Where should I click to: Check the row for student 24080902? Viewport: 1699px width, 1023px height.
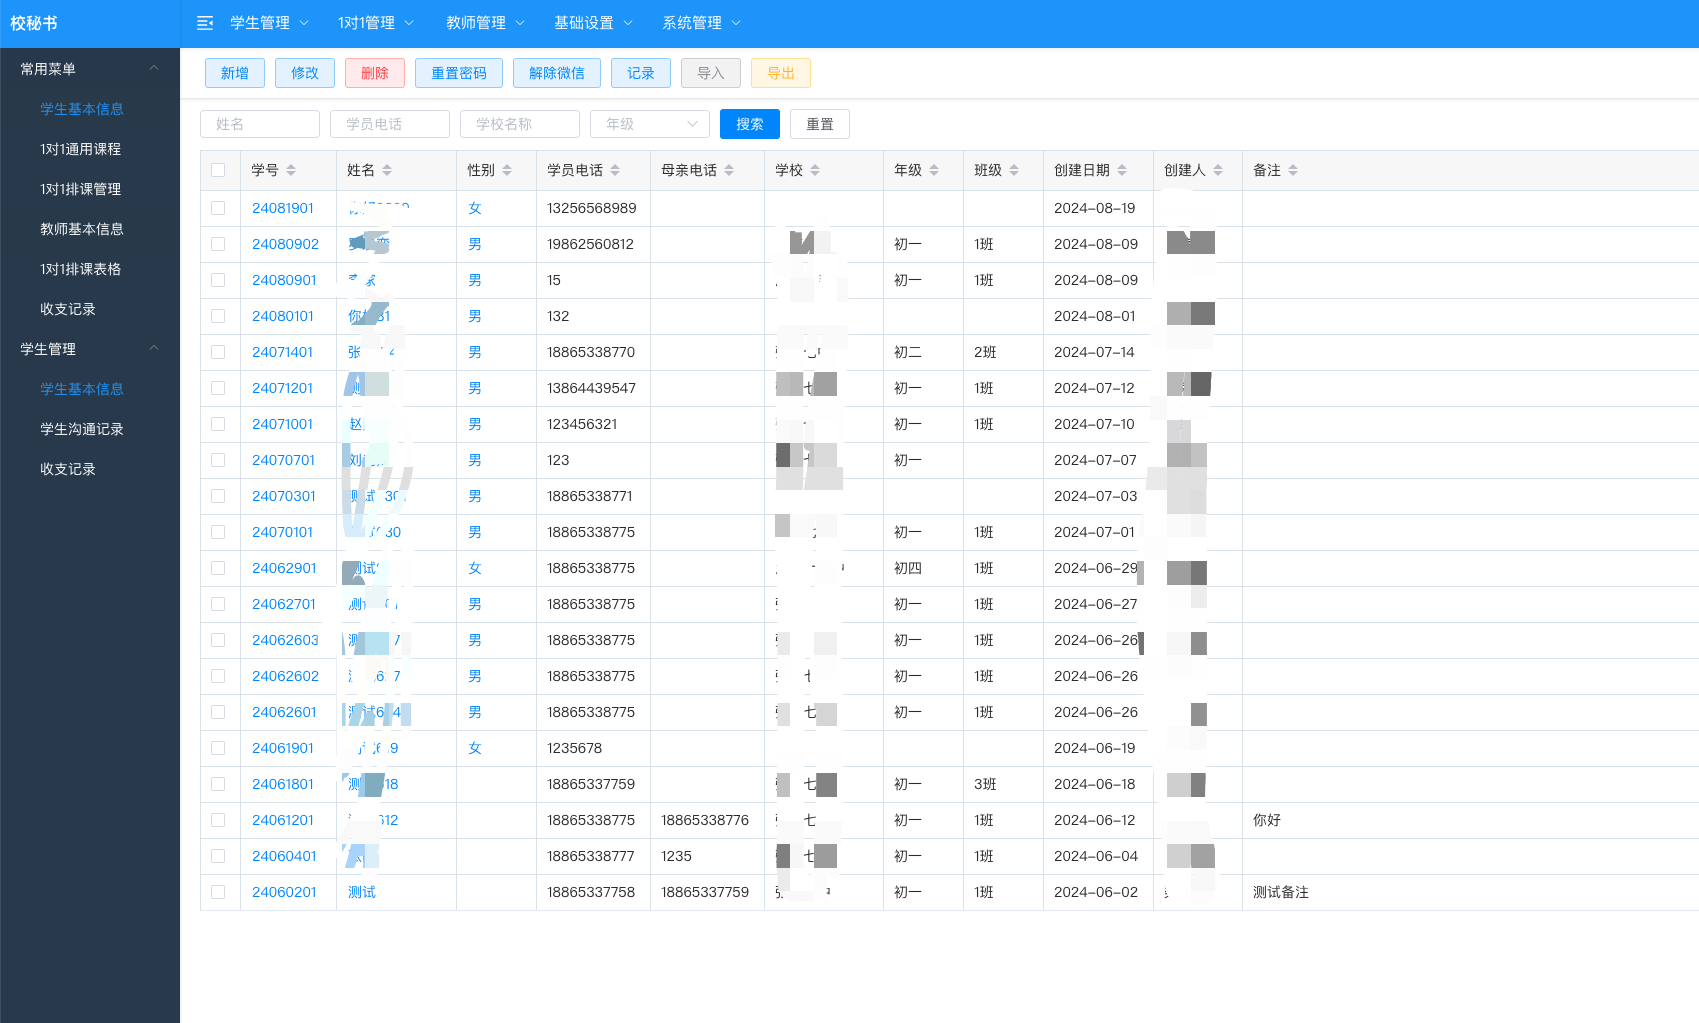(x=218, y=244)
